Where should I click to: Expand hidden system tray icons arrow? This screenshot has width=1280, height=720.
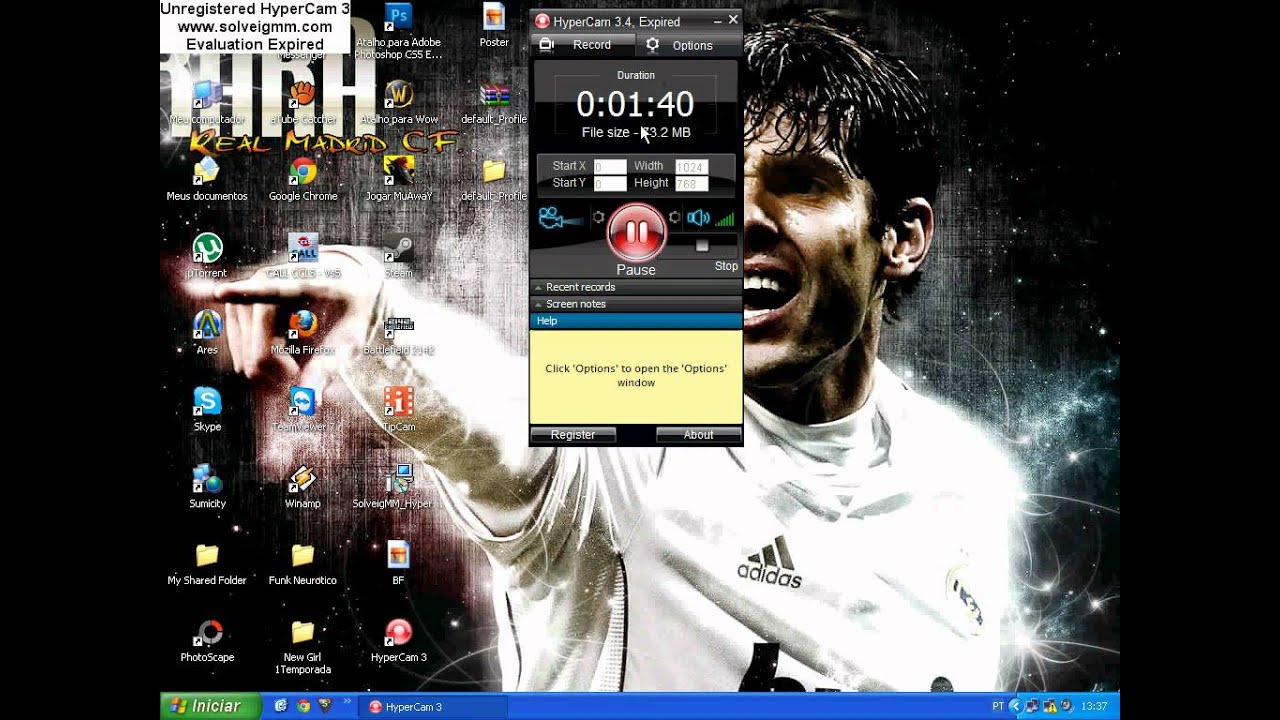click(x=1015, y=706)
